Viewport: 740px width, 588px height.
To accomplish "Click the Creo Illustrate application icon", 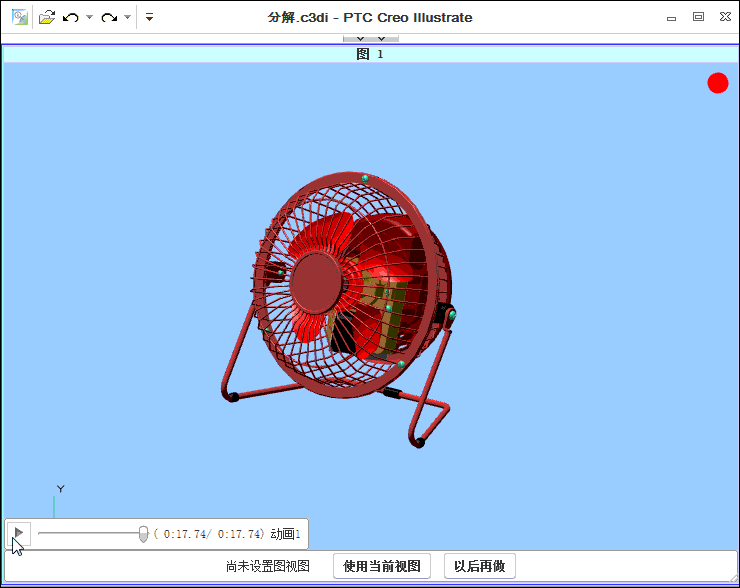I will point(19,17).
